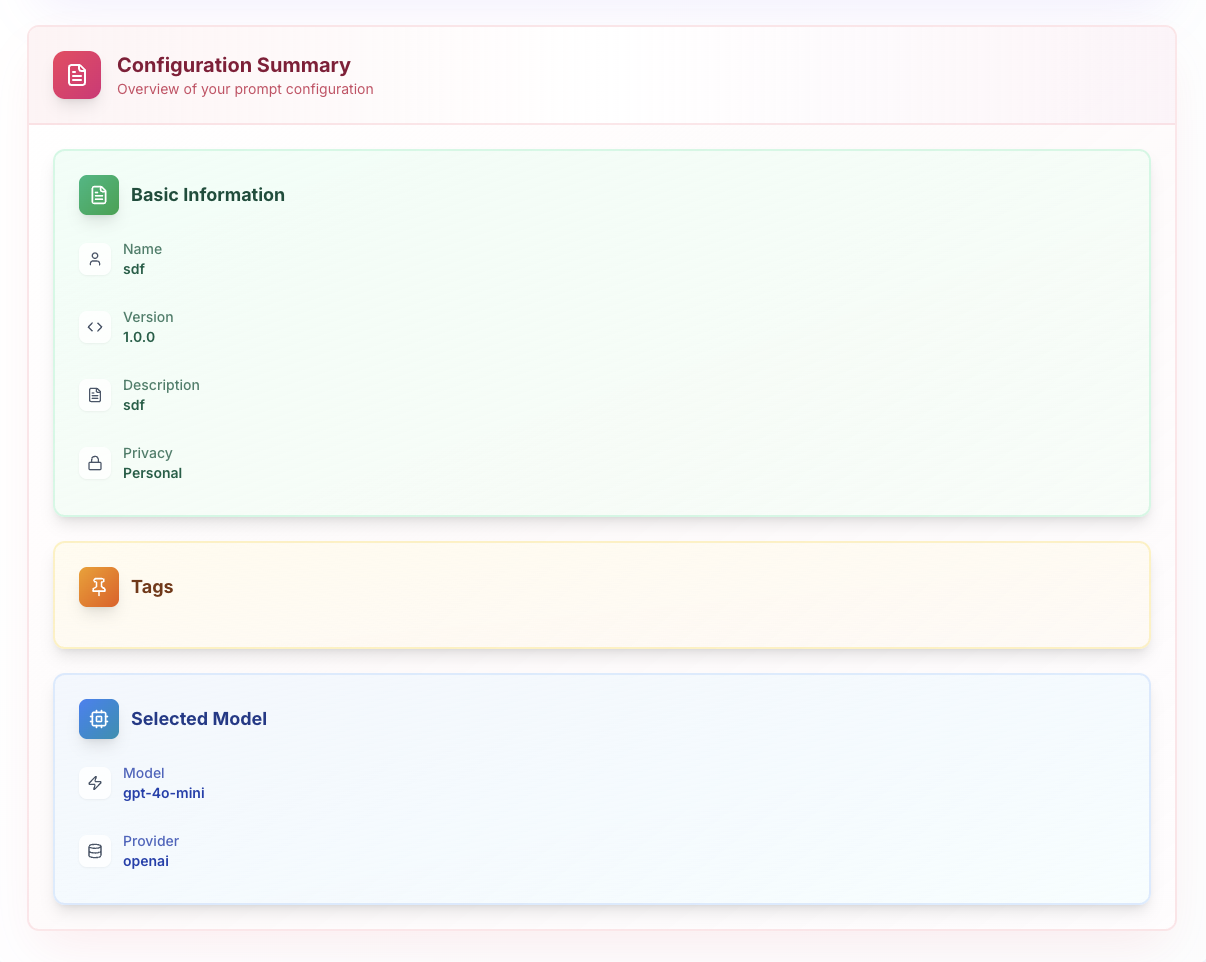Click the Name label
Image resolution: width=1206 pixels, height=962 pixels.
[x=142, y=249]
